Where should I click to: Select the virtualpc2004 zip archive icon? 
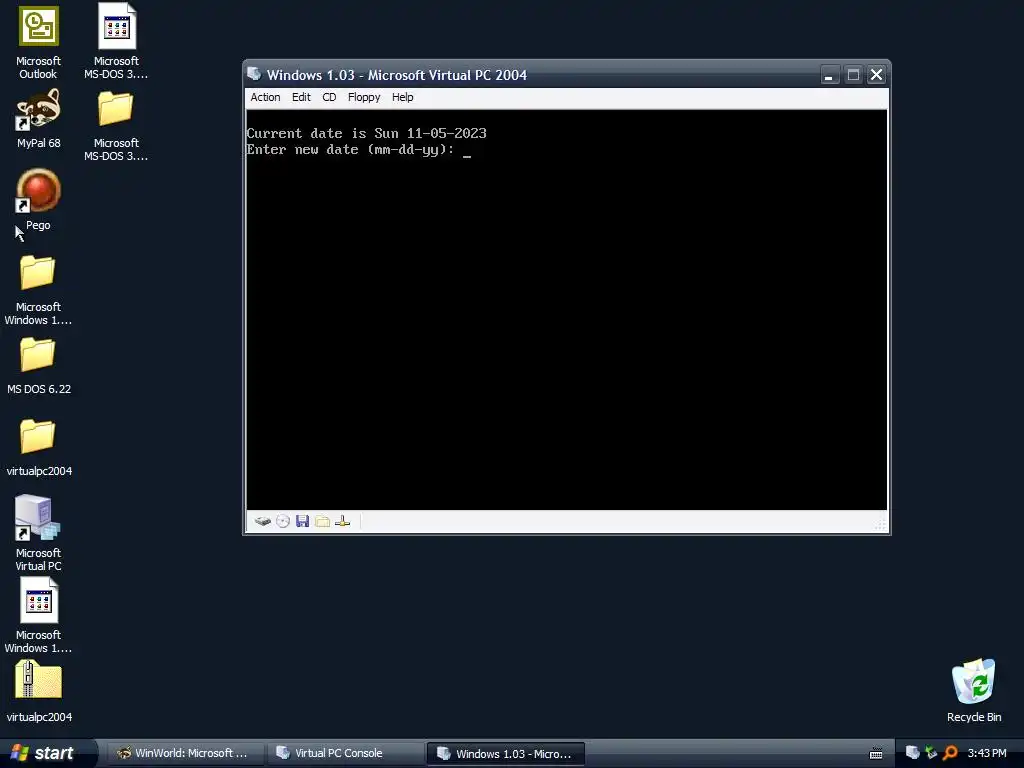tap(39, 691)
